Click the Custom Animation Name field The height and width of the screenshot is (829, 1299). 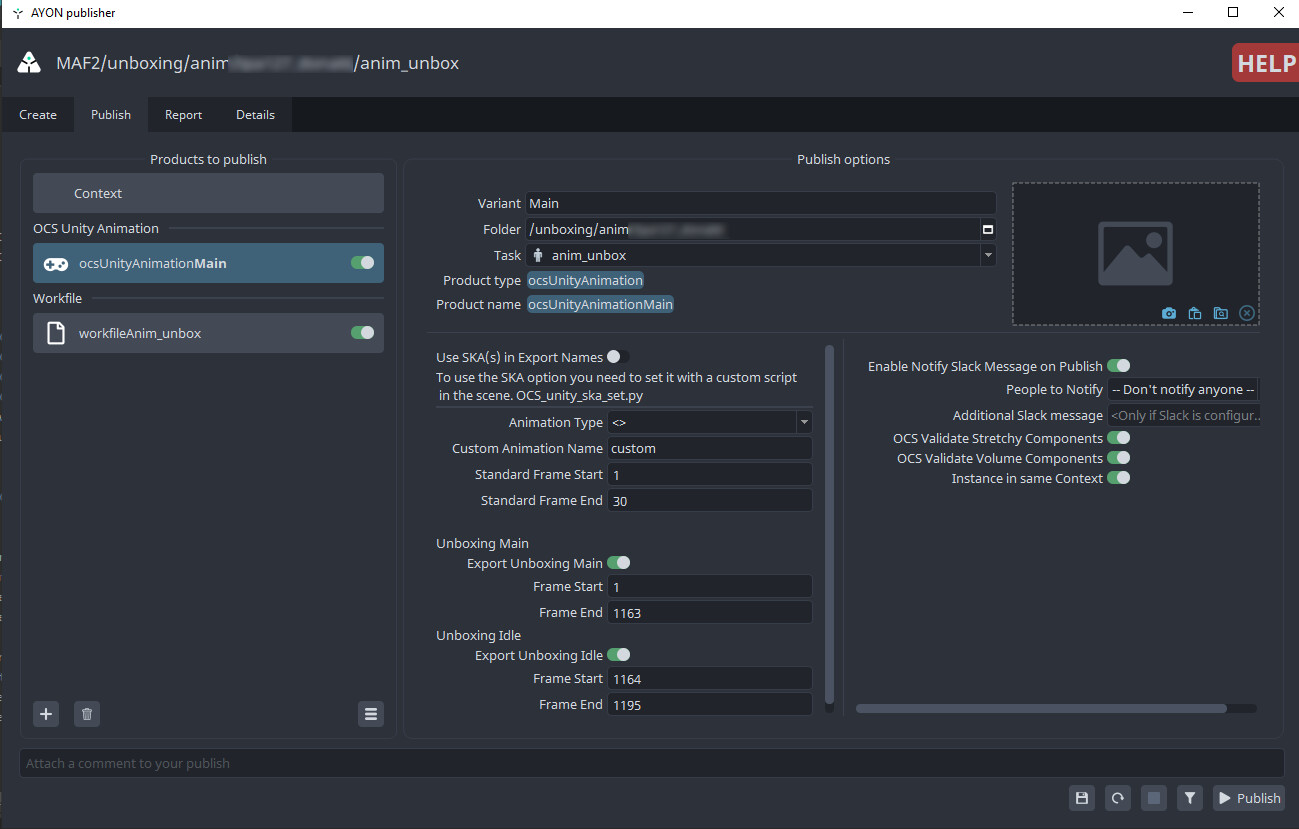point(709,448)
